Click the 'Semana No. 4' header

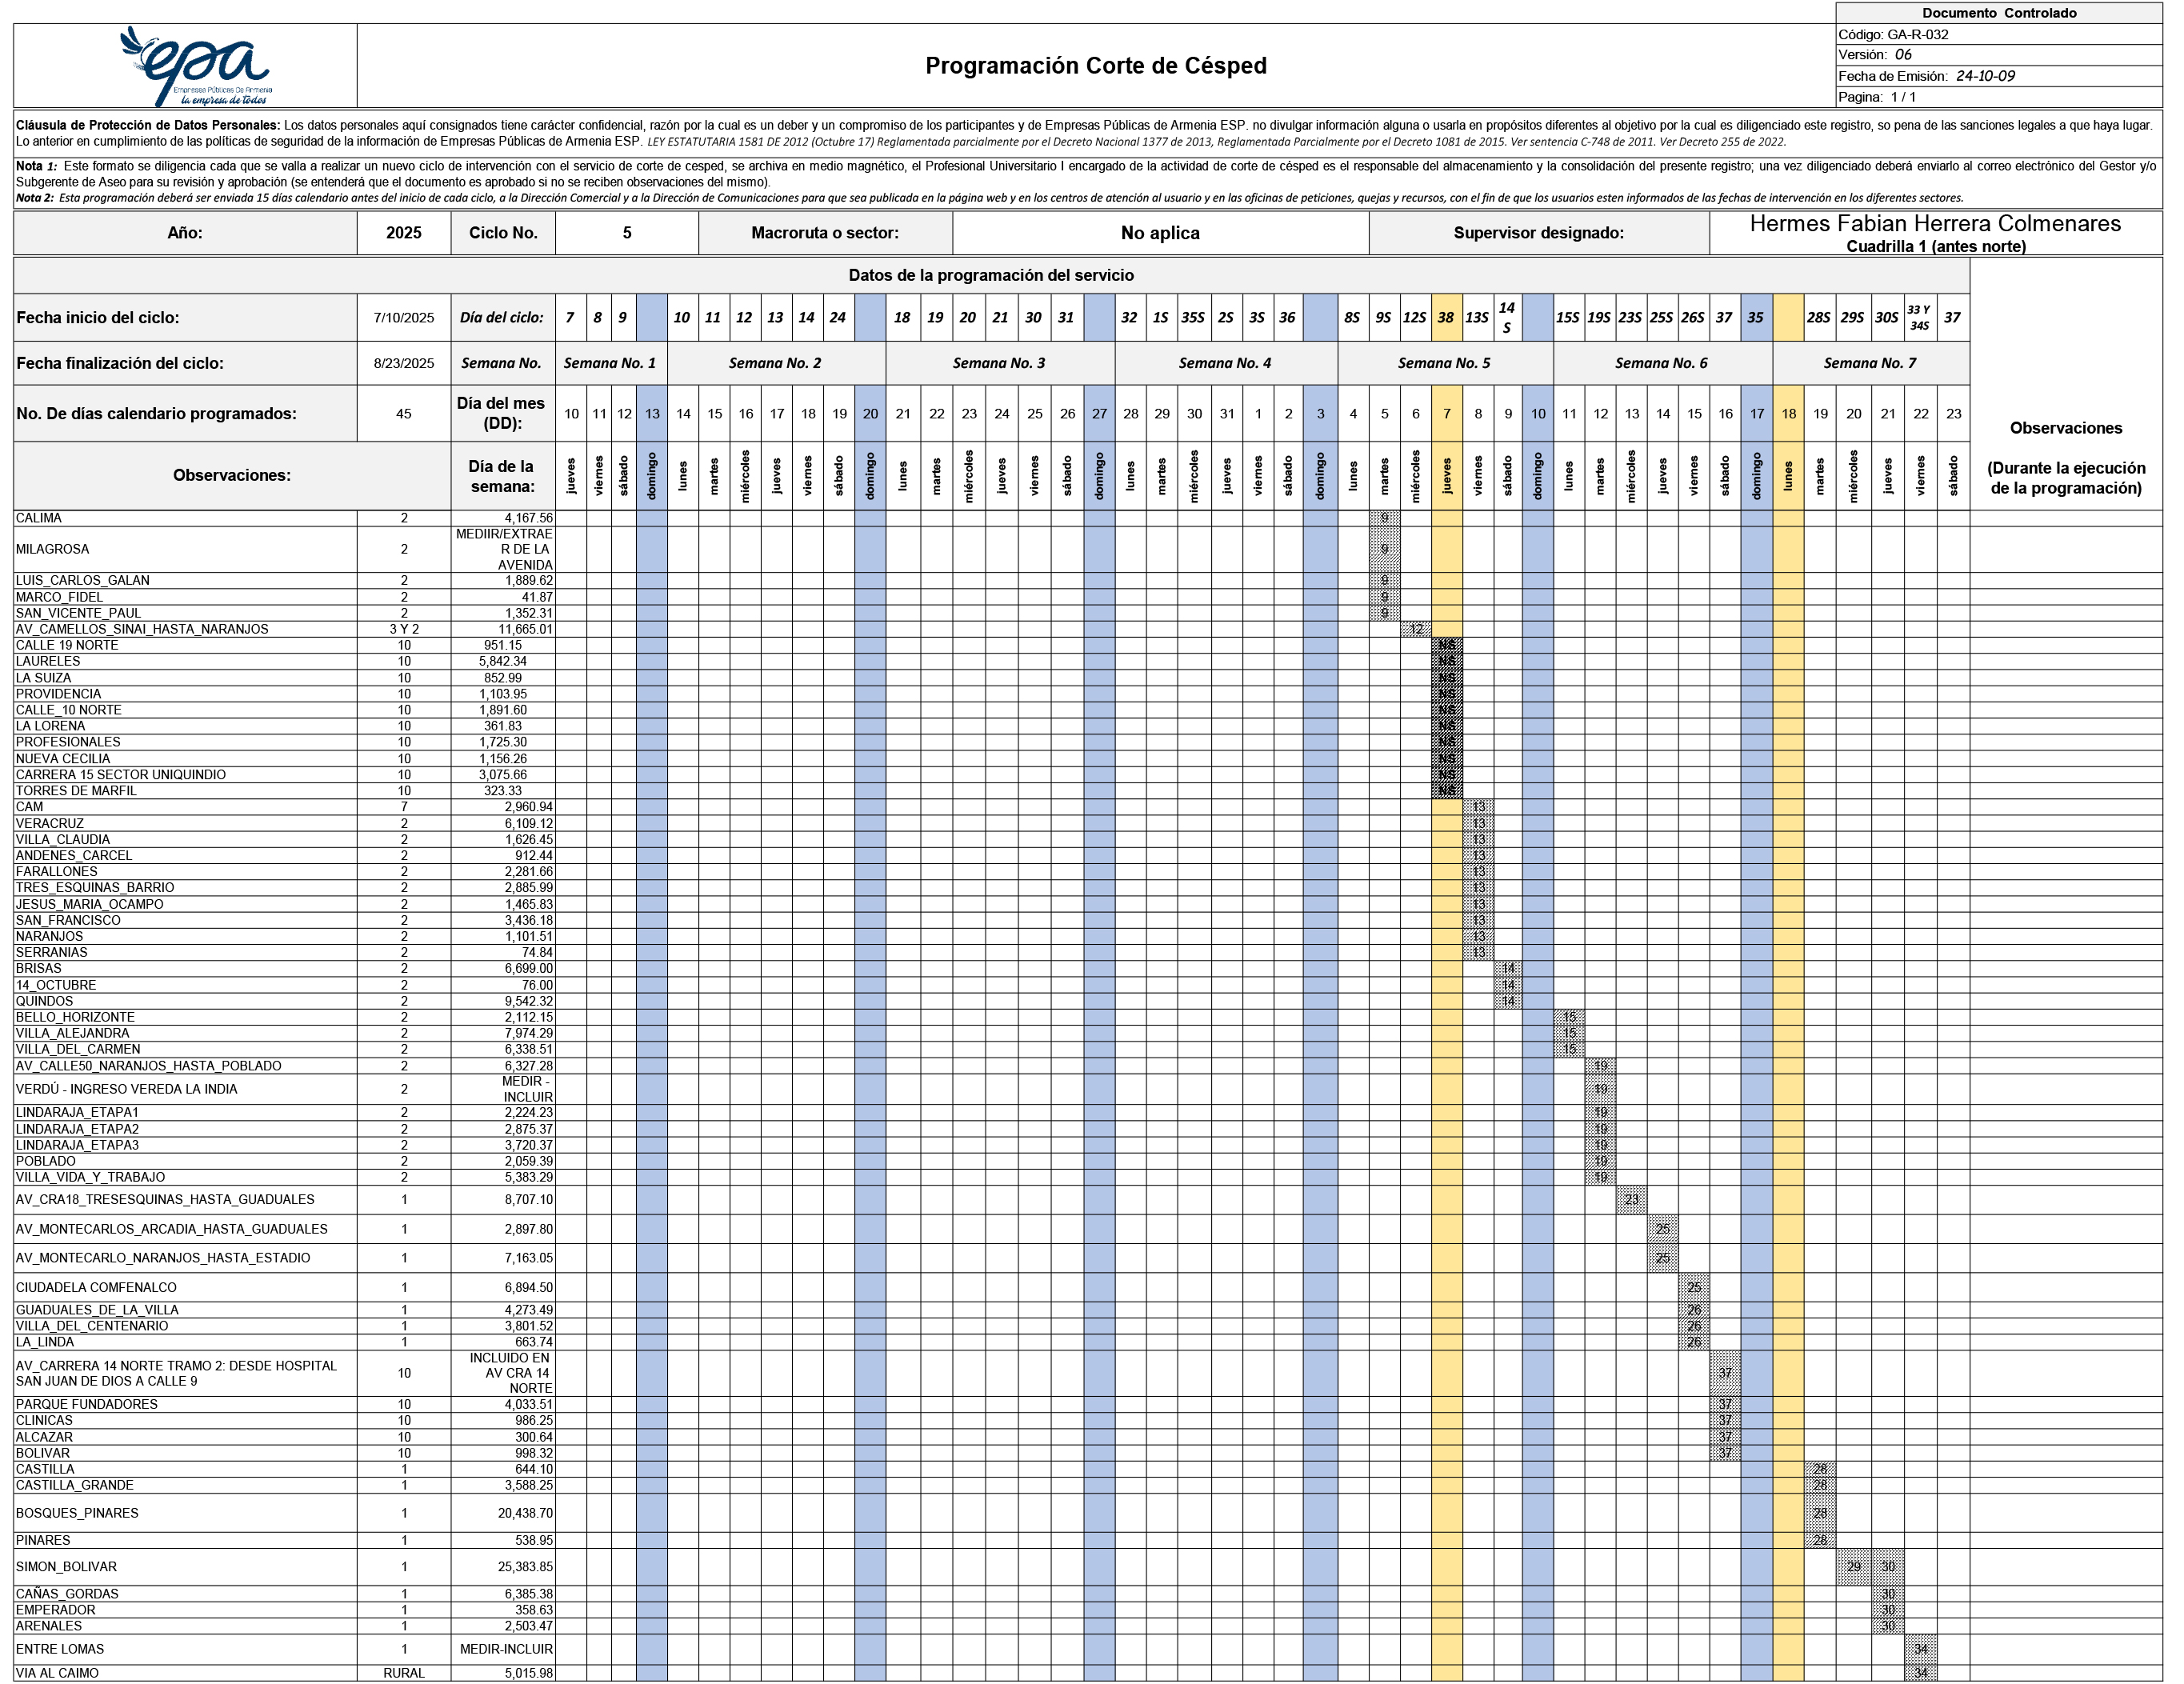1225,363
